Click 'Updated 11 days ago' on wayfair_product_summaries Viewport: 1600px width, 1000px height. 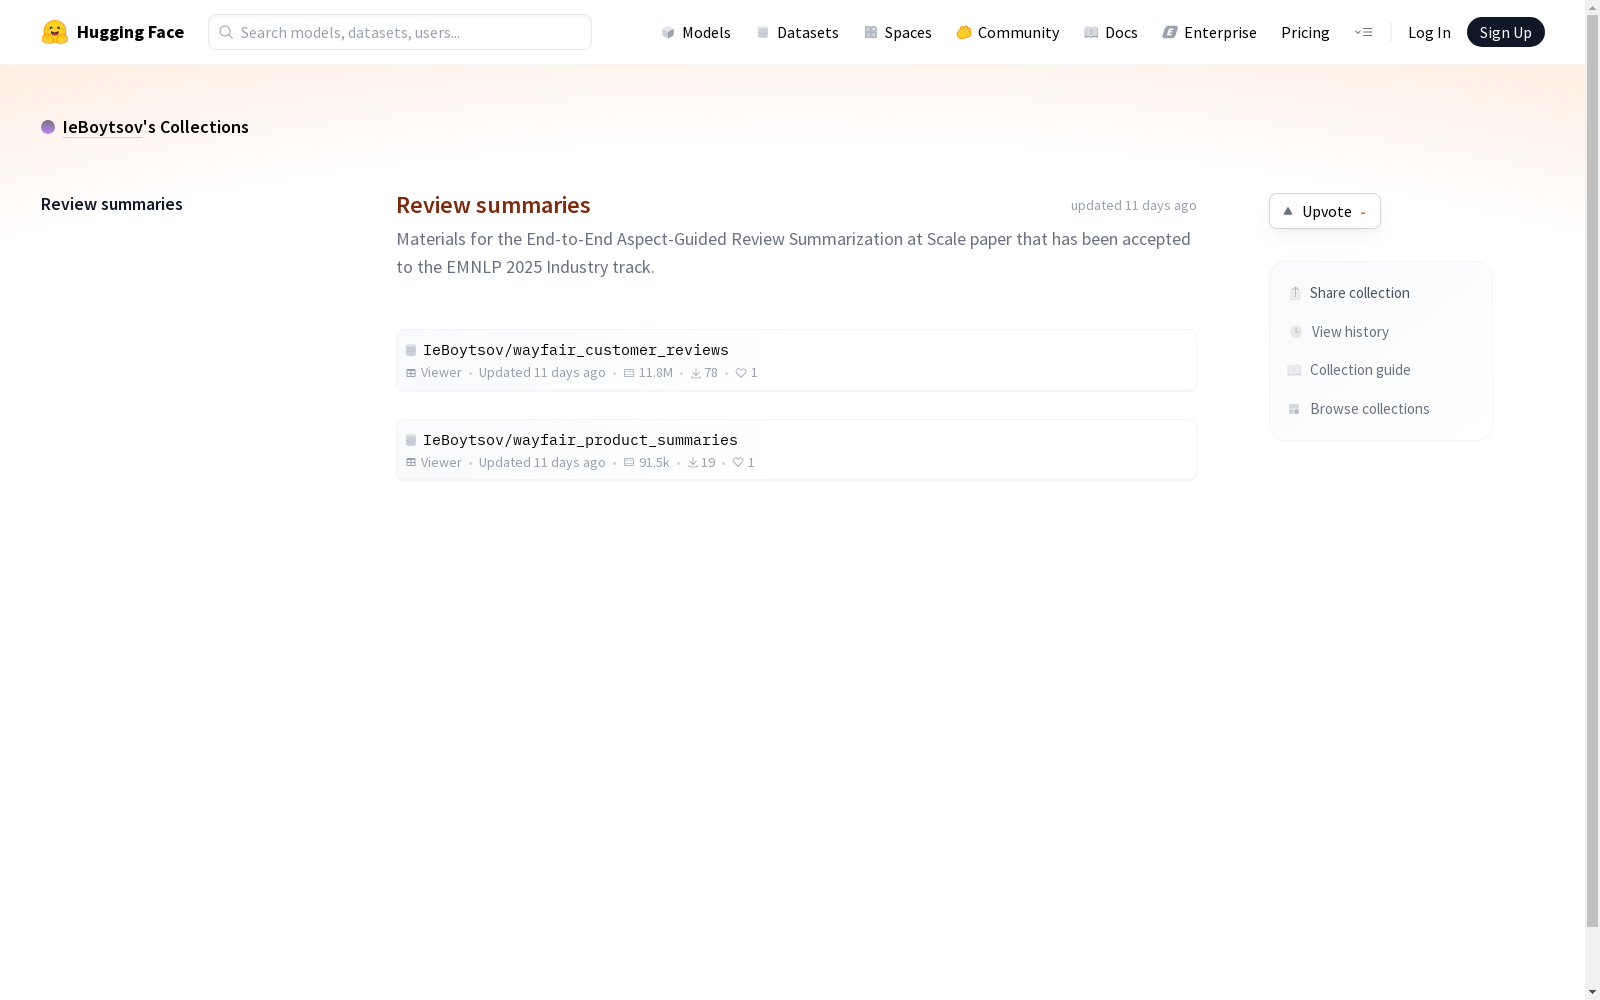pyautogui.click(x=542, y=463)
